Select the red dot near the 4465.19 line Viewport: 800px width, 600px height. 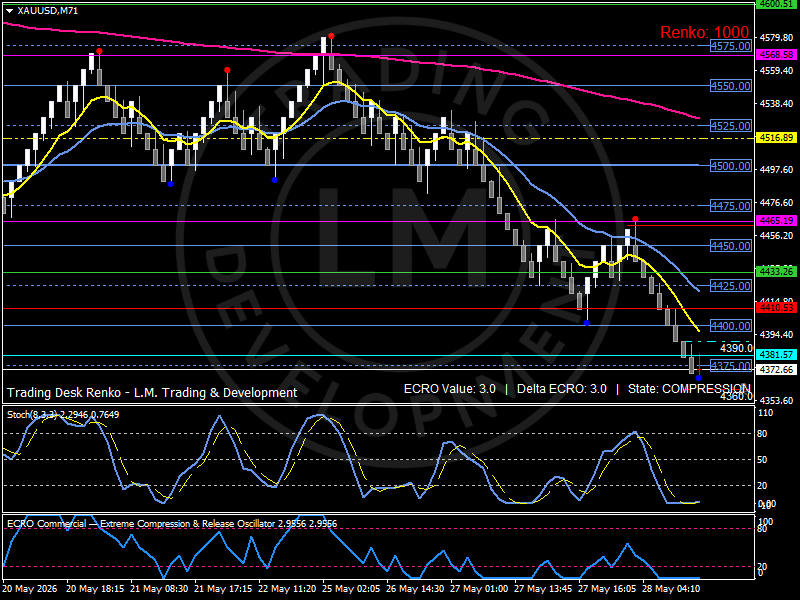click(x=635, y=219)
